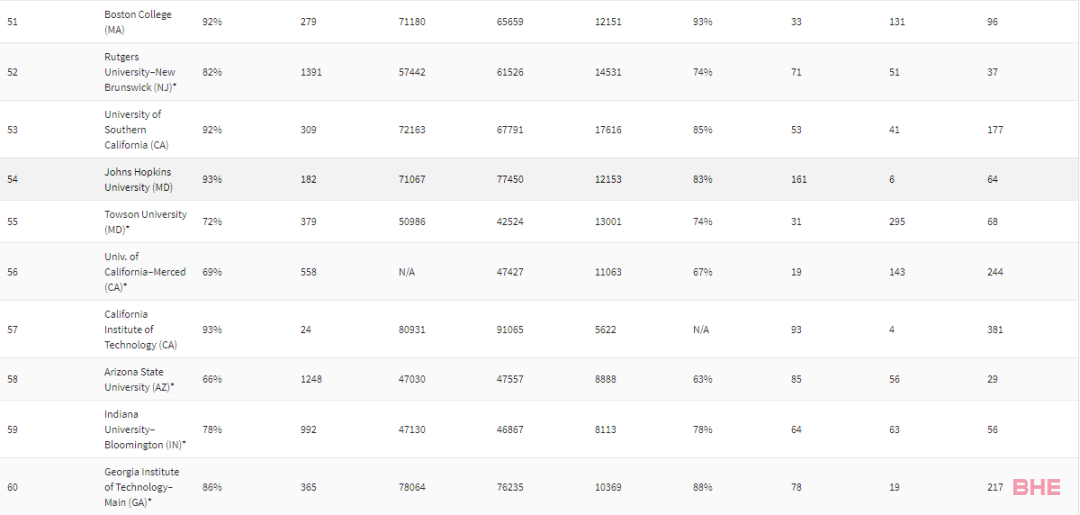Image resolution: width=1080 pixels, height=515 pixels.
Task: Click 88% in Georgia Institute row
Action: (x=703, y=487)
